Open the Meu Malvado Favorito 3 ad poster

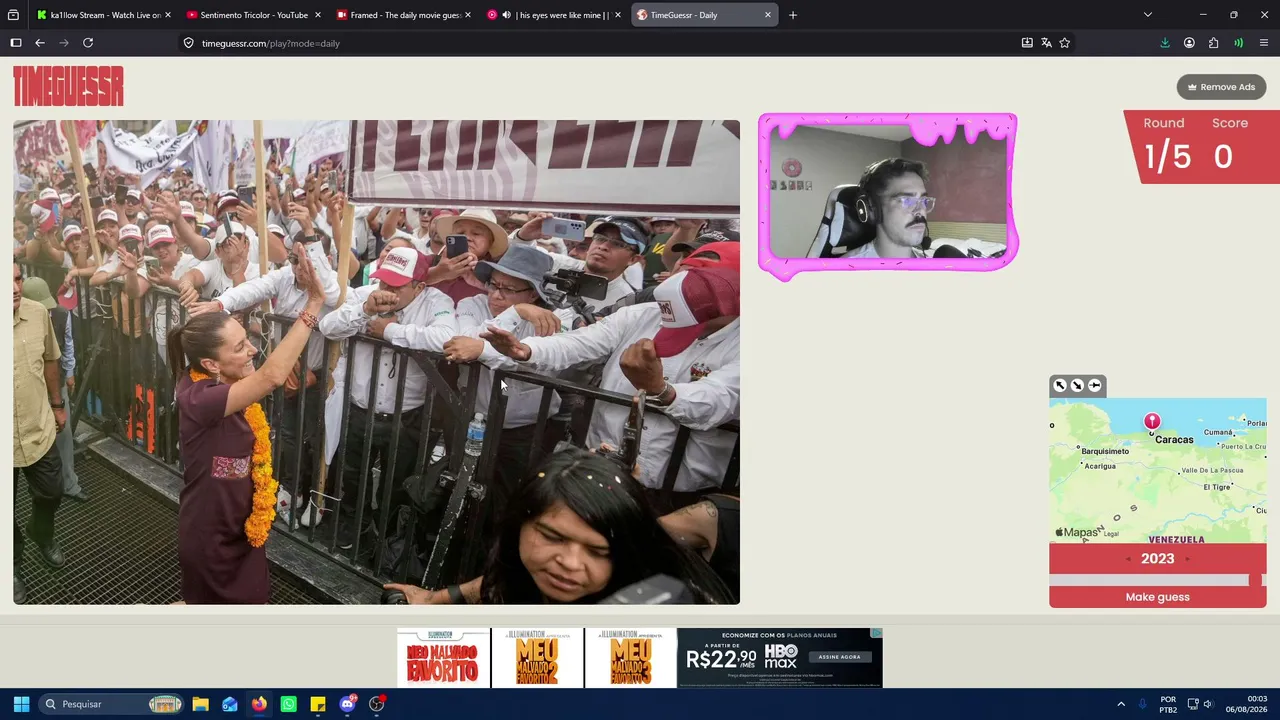point(630,658)
